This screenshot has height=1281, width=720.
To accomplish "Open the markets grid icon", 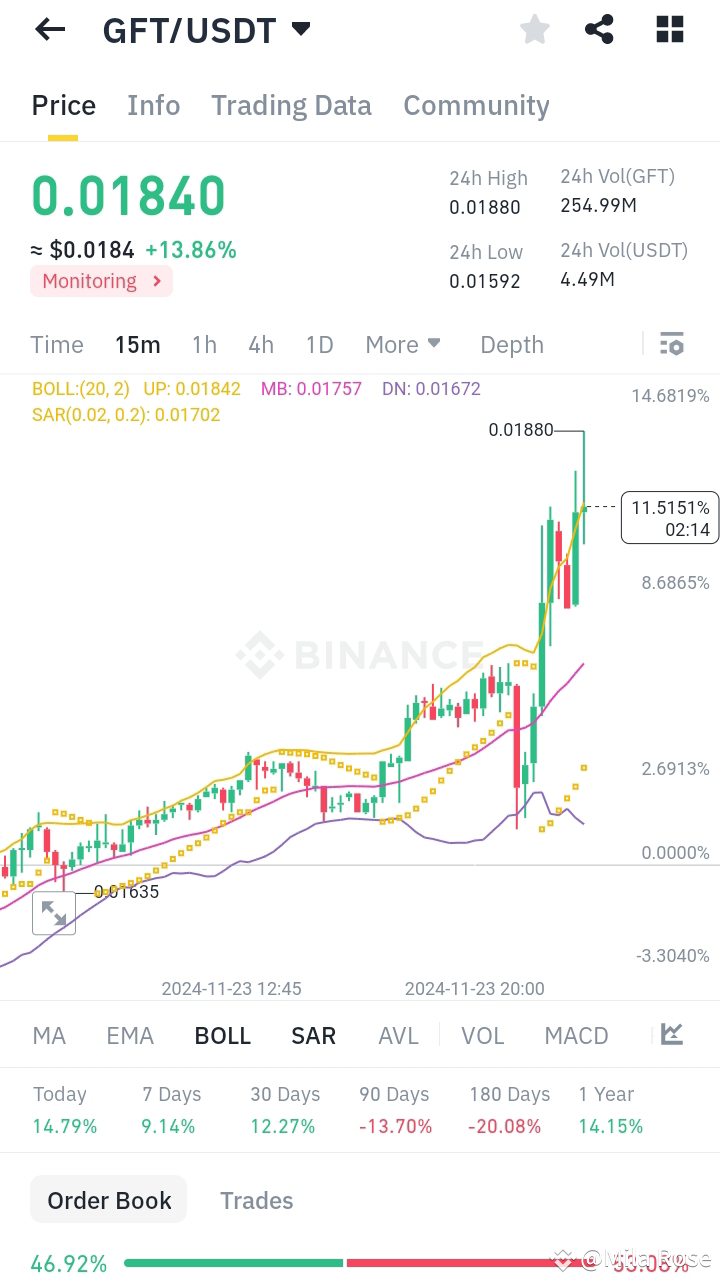I will 668,29.
